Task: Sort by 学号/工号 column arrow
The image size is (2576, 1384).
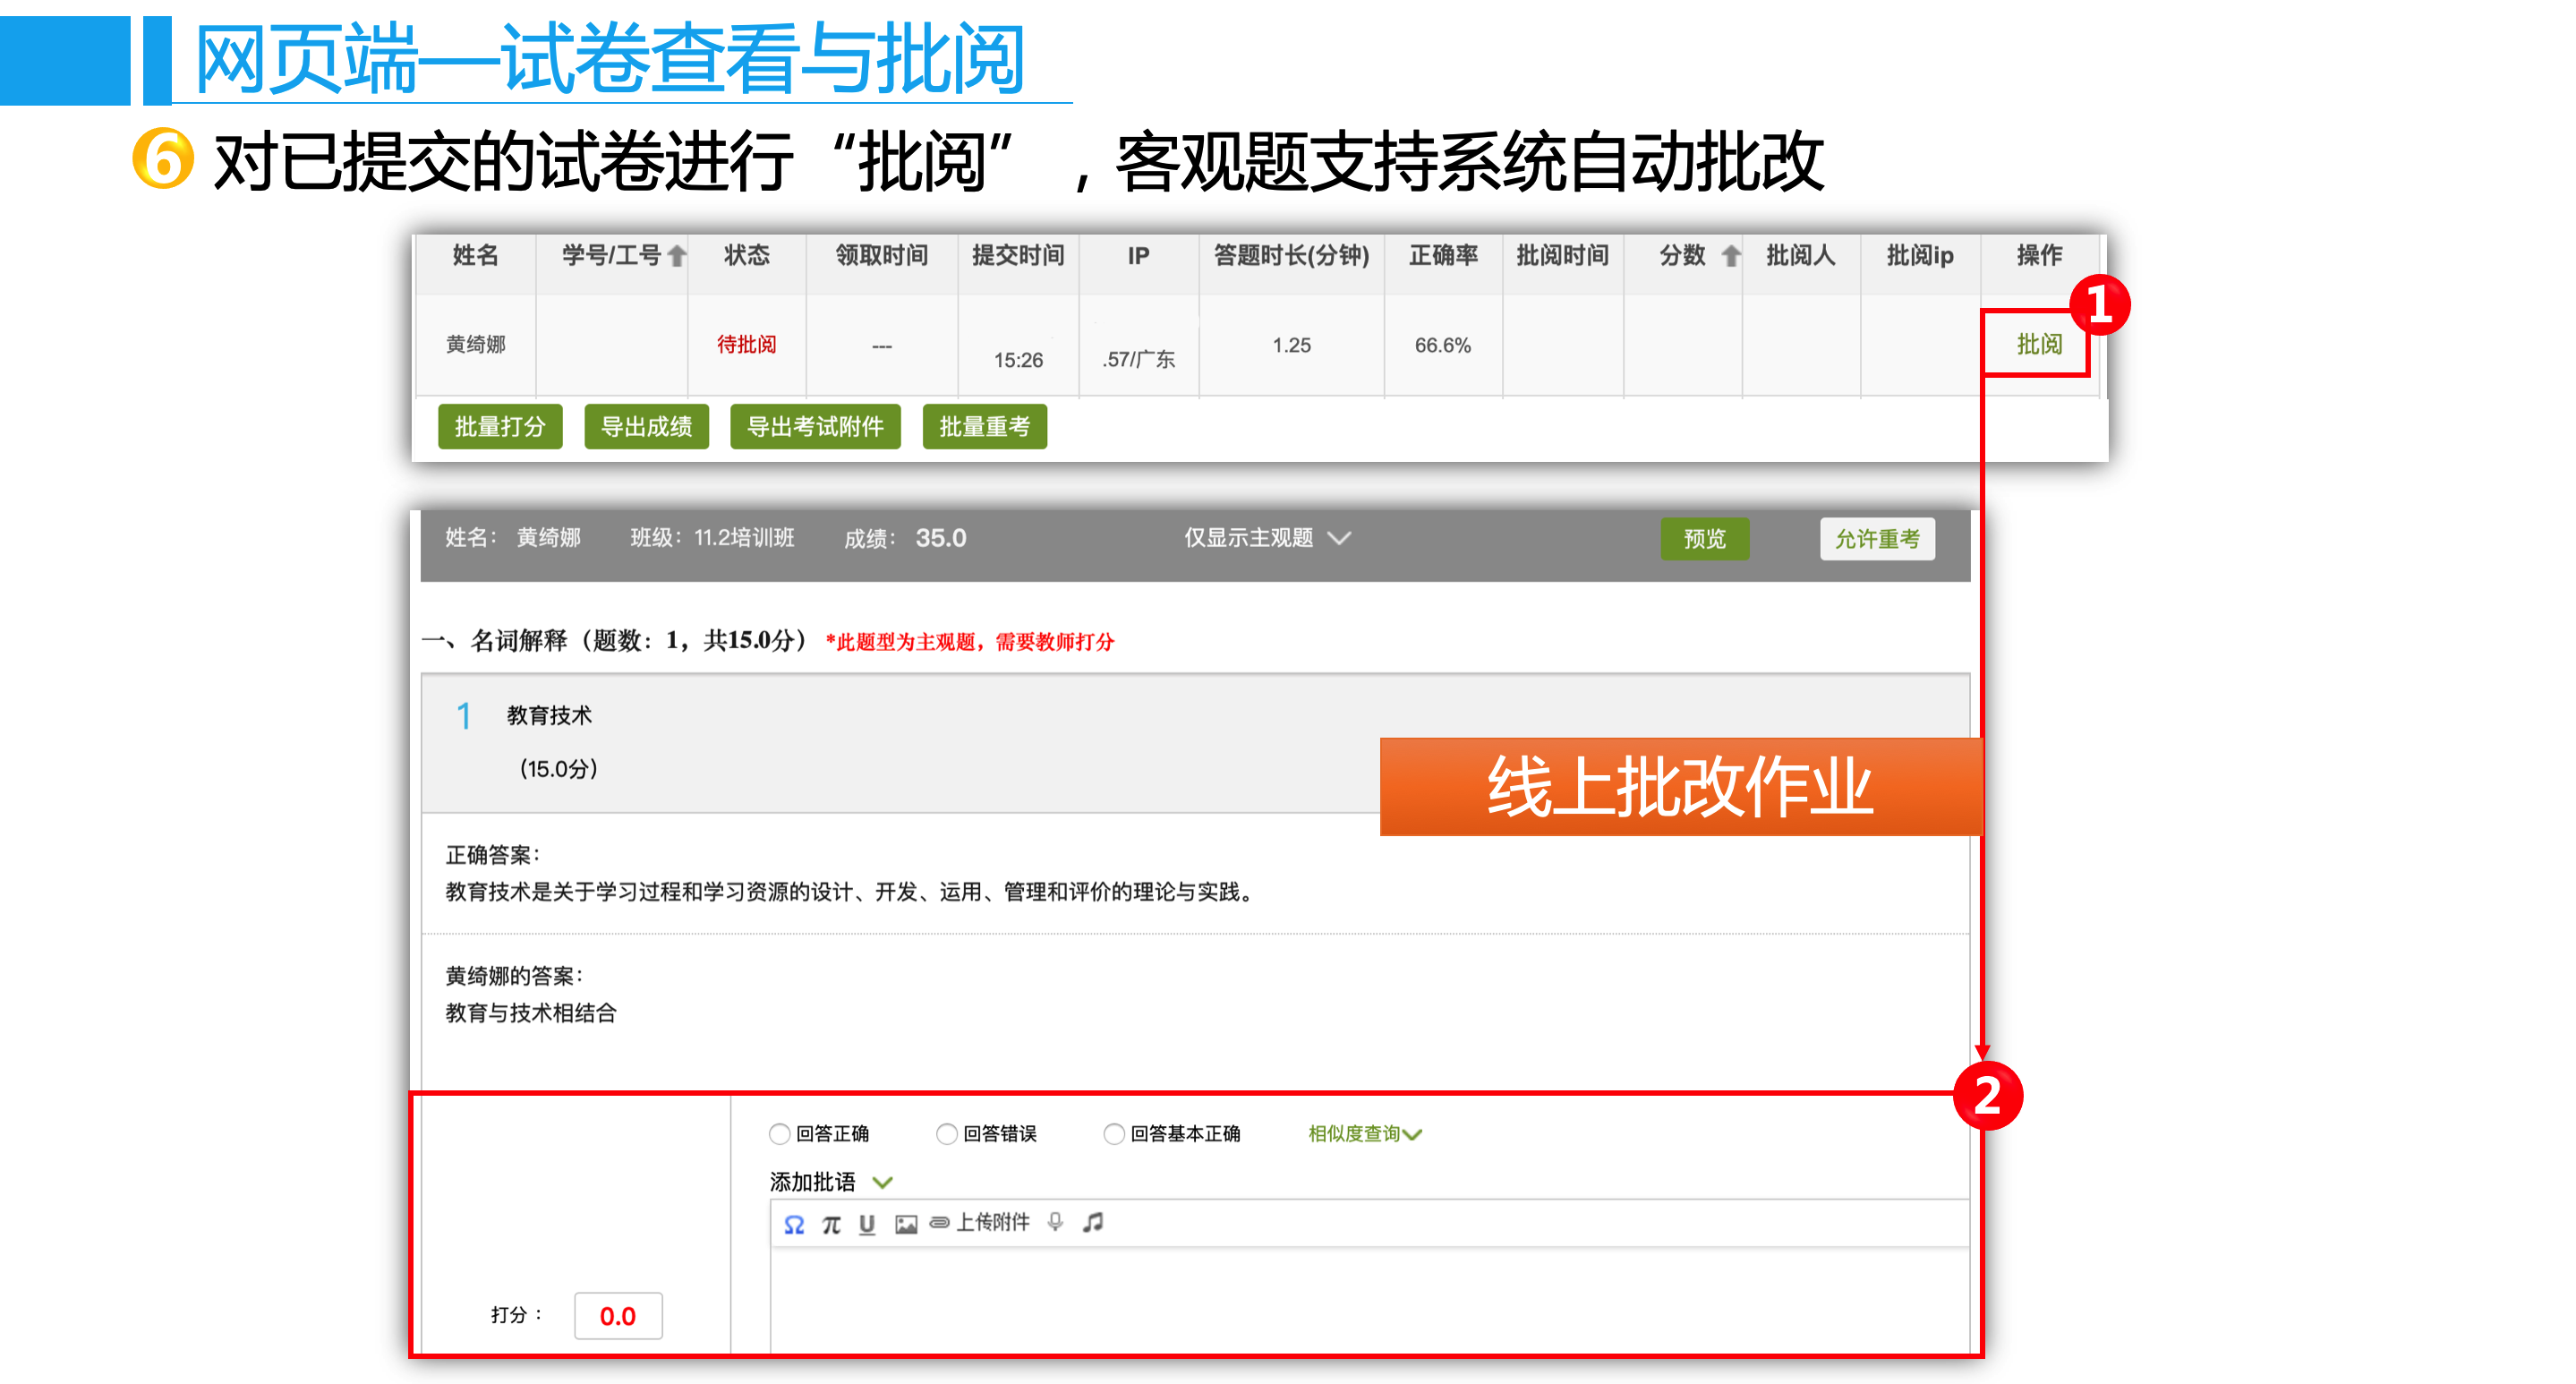Action: (677, 256)
